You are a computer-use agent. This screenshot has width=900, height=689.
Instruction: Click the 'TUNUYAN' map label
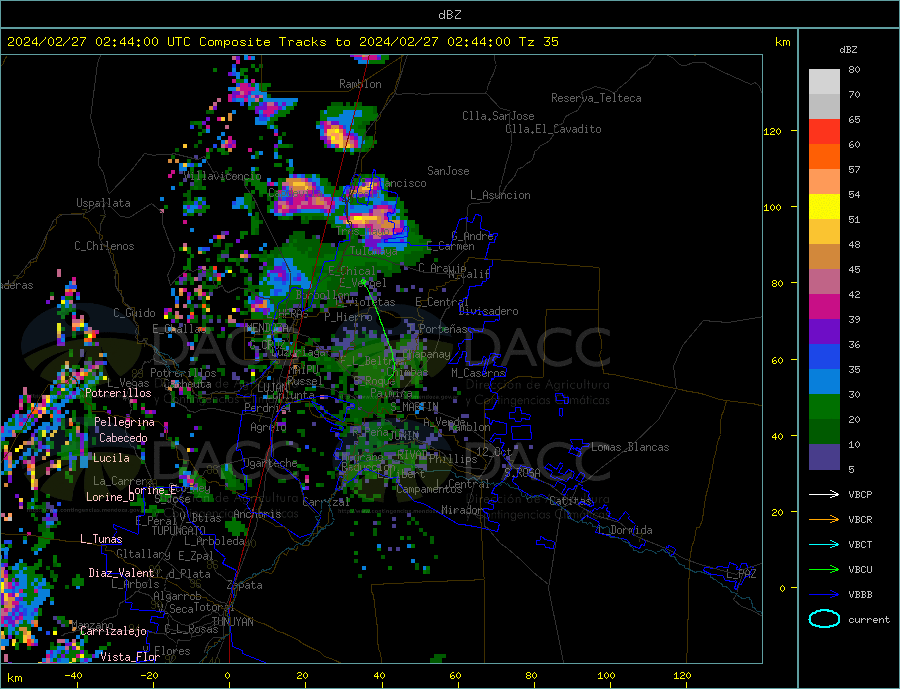pos(232,622)
